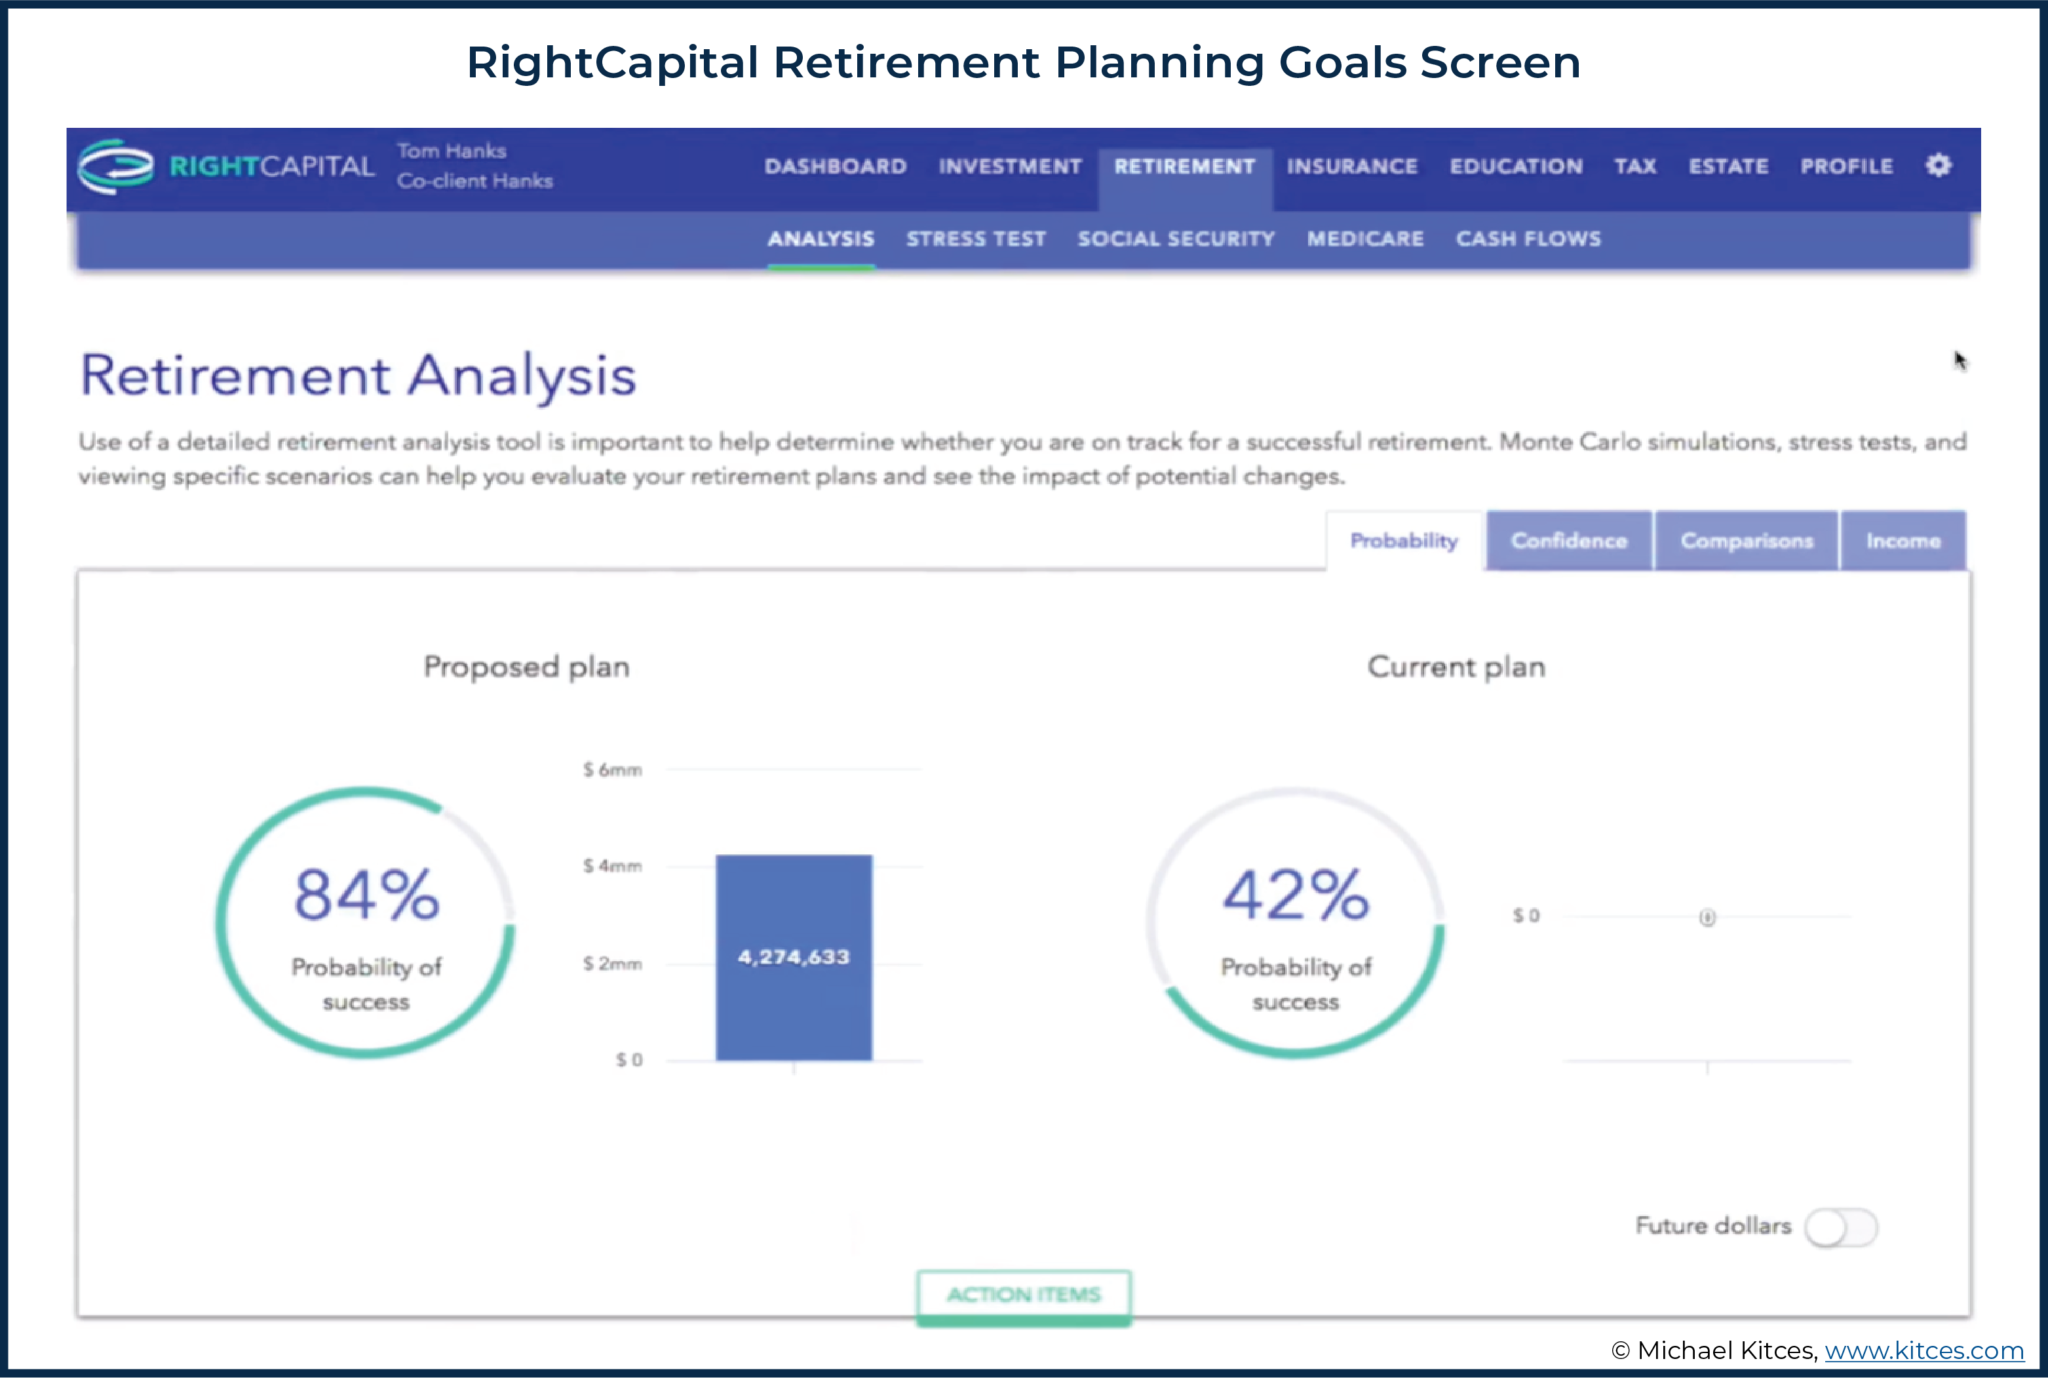Toggle the Future dollars switch
This screenshot has height=1378, width=2048.
tap(1840, 1227)
